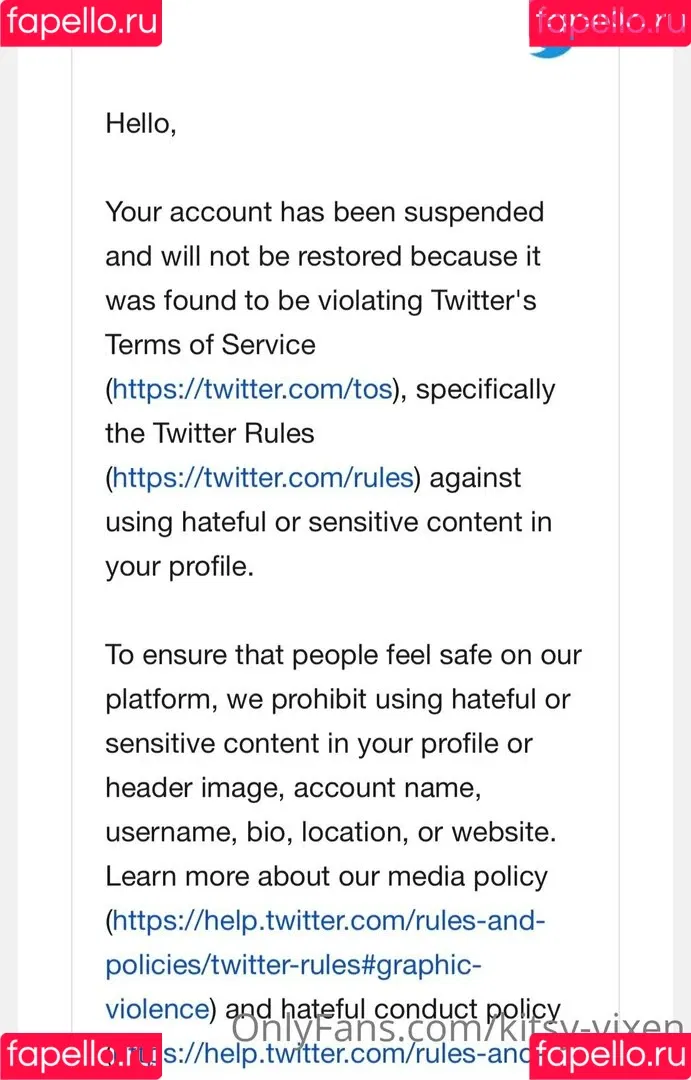Click 'To ensure that people feel safe' line
The image size is (691, 1080).
343,655
